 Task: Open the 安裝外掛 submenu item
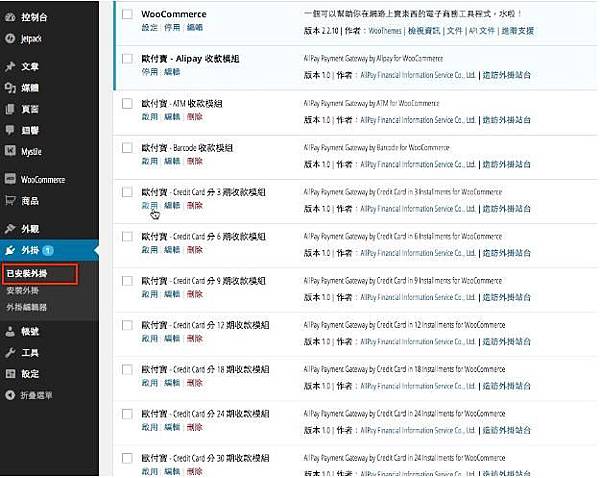pos(23,290)
